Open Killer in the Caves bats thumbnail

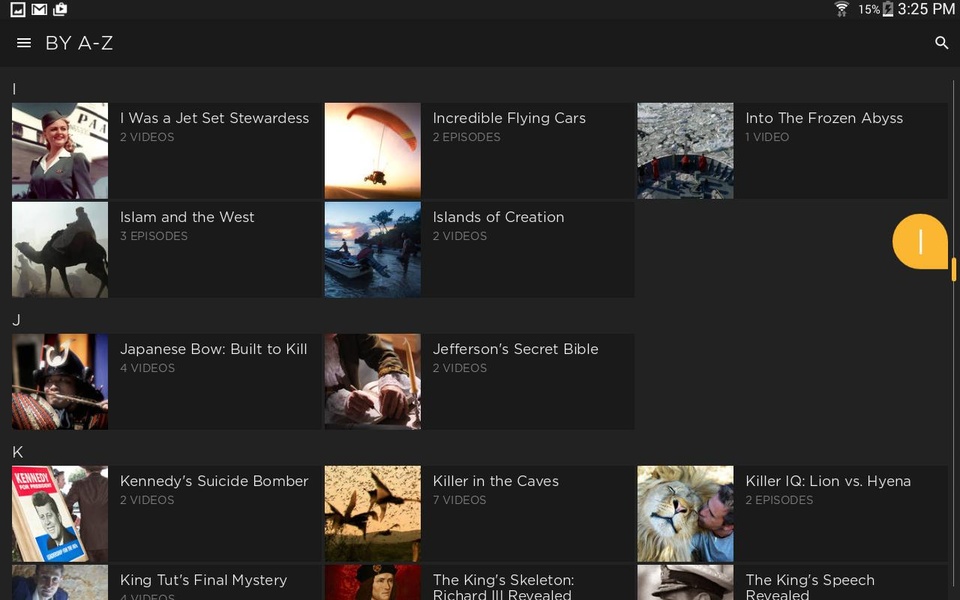pyautogui.click(x=373, y=514)
